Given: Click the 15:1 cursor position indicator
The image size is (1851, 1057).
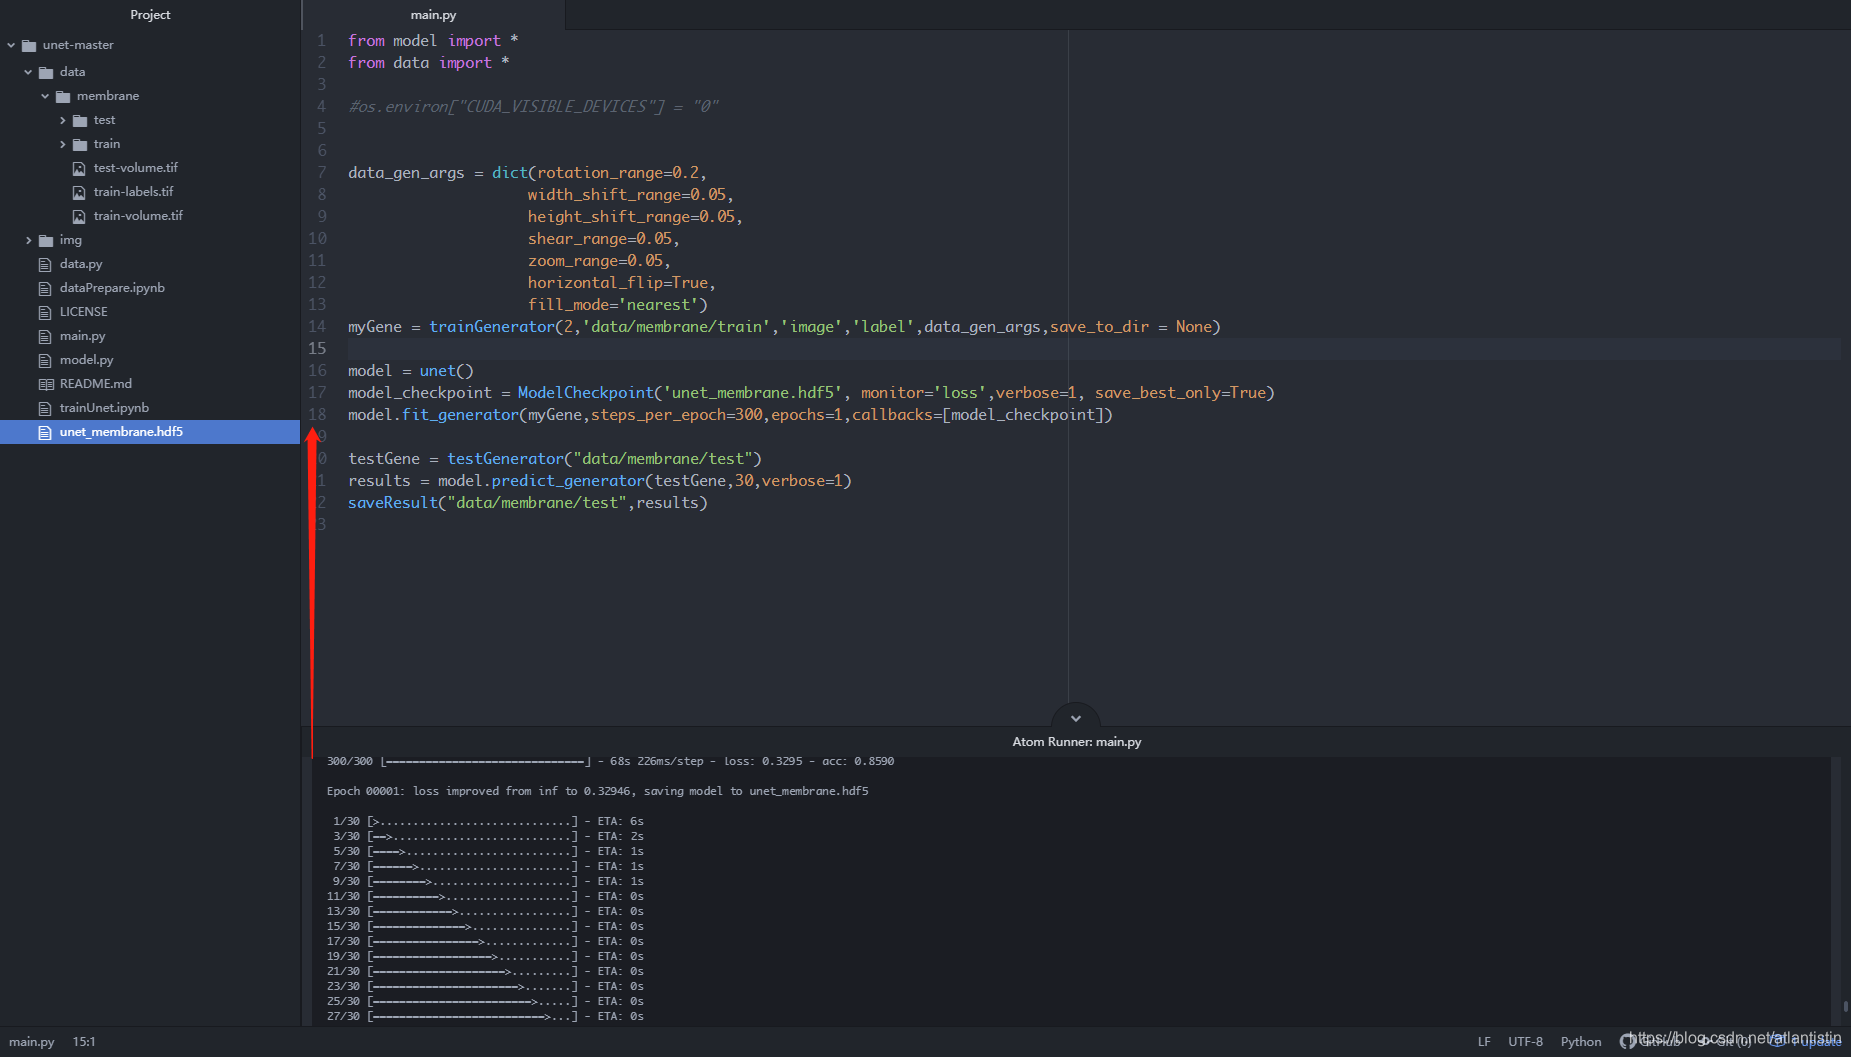Looking at the screenshot, I should (x=84, y=1042).
